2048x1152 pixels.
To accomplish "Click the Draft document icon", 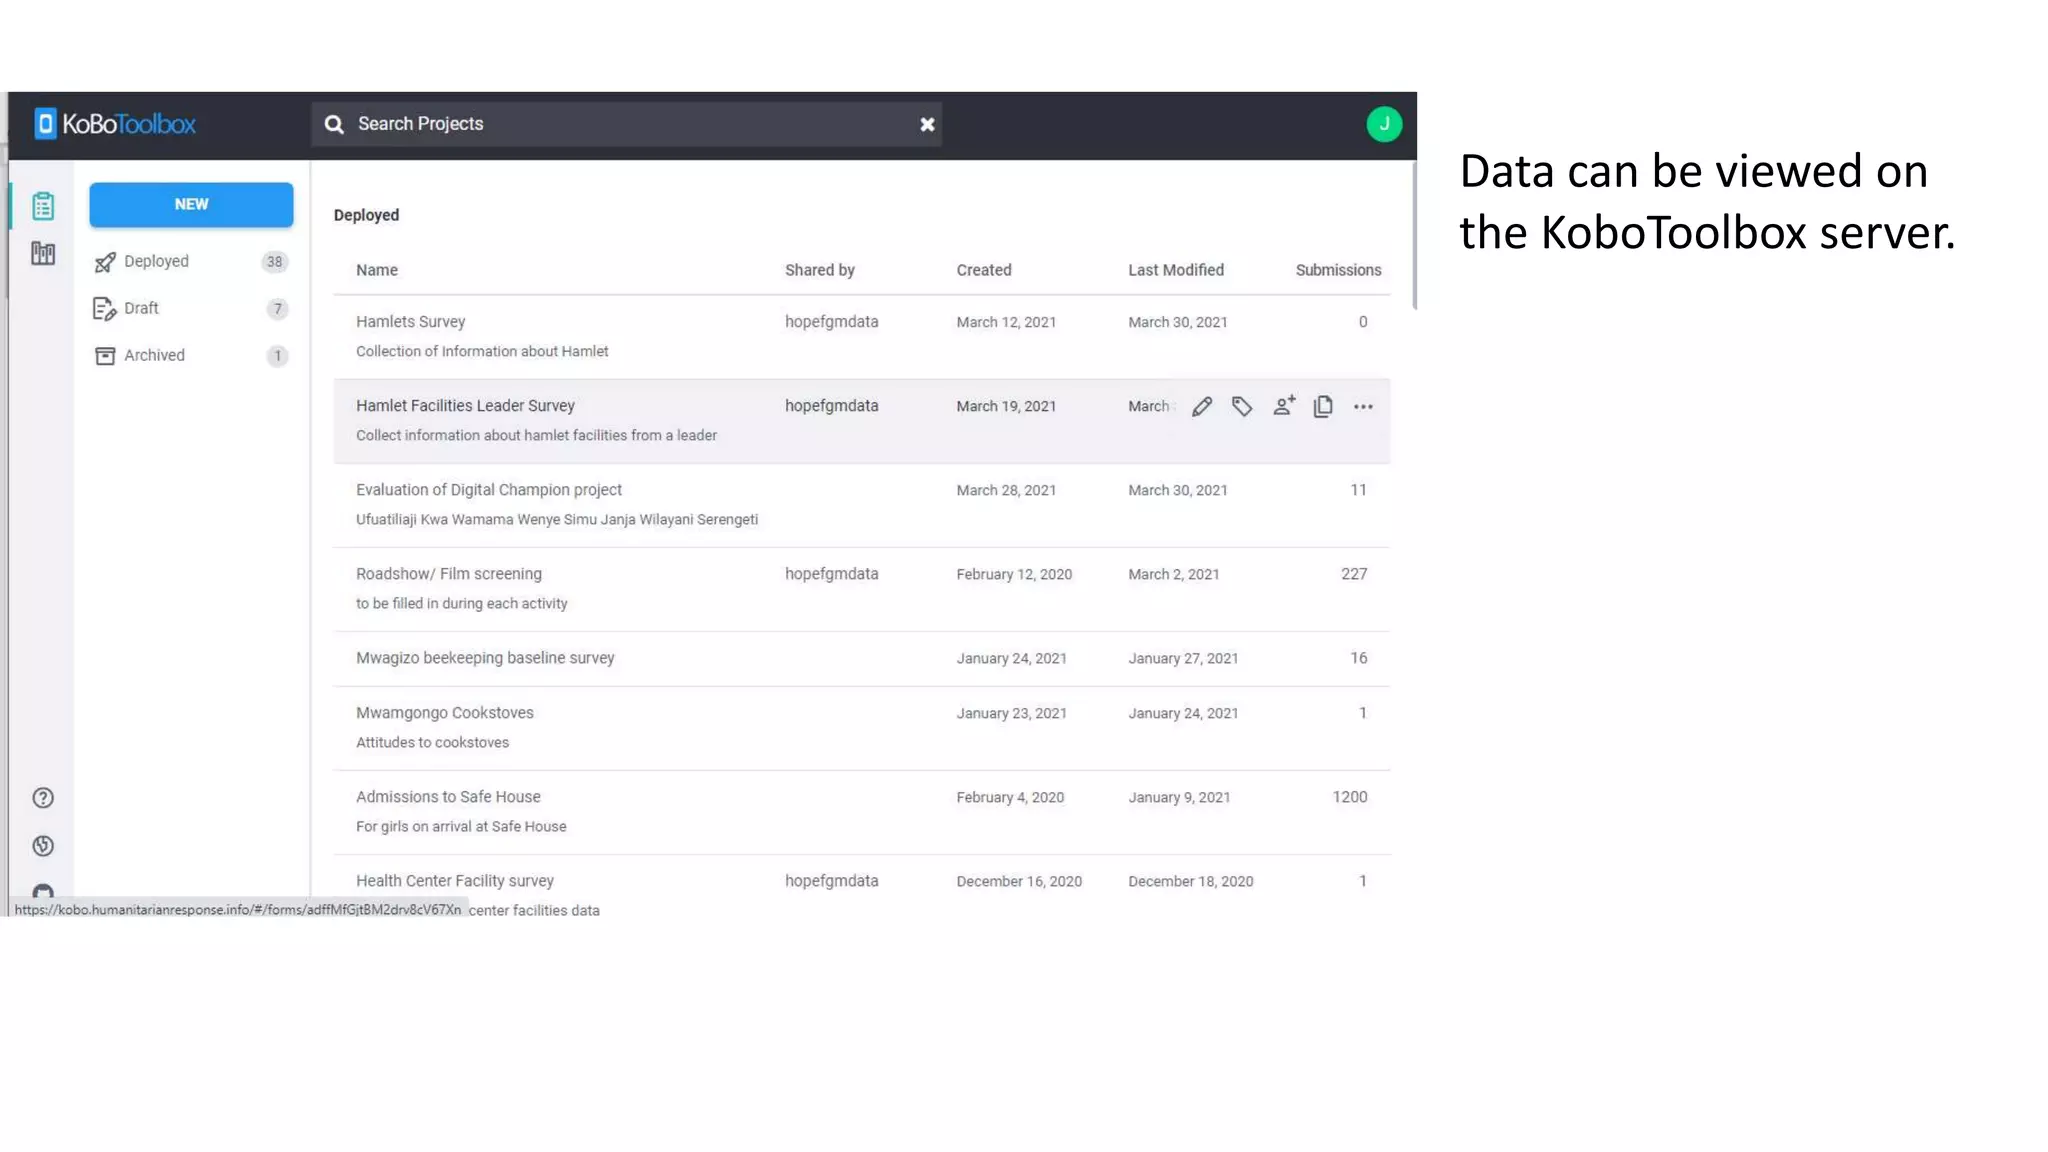I will (x=105, y=309).
